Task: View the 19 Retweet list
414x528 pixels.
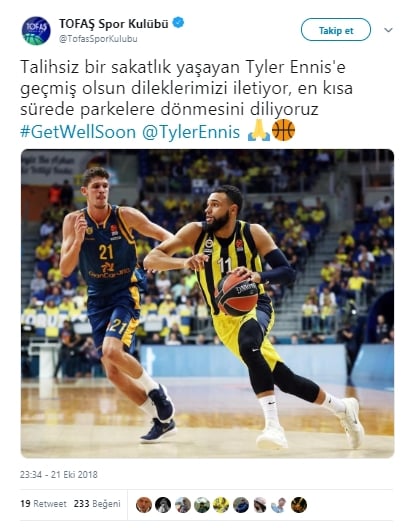Action: pyautogui.click(x=43, y=504)
